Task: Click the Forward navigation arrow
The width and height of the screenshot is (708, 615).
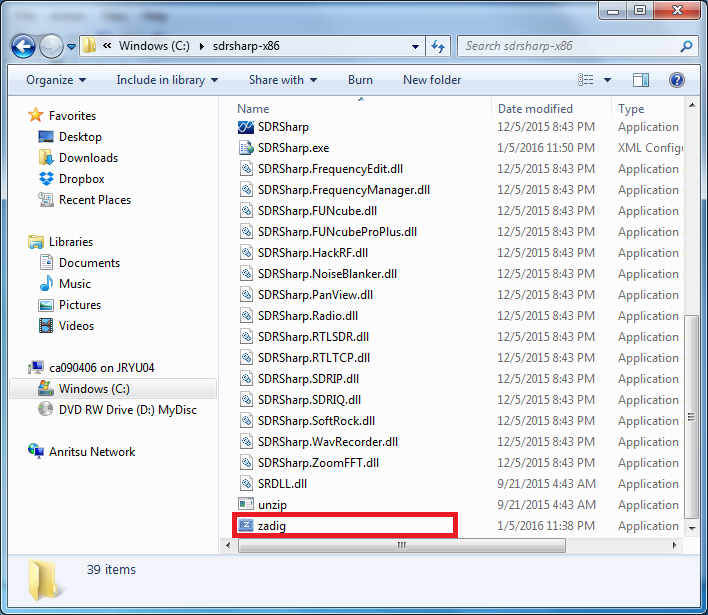Action: tap(51, 46)
